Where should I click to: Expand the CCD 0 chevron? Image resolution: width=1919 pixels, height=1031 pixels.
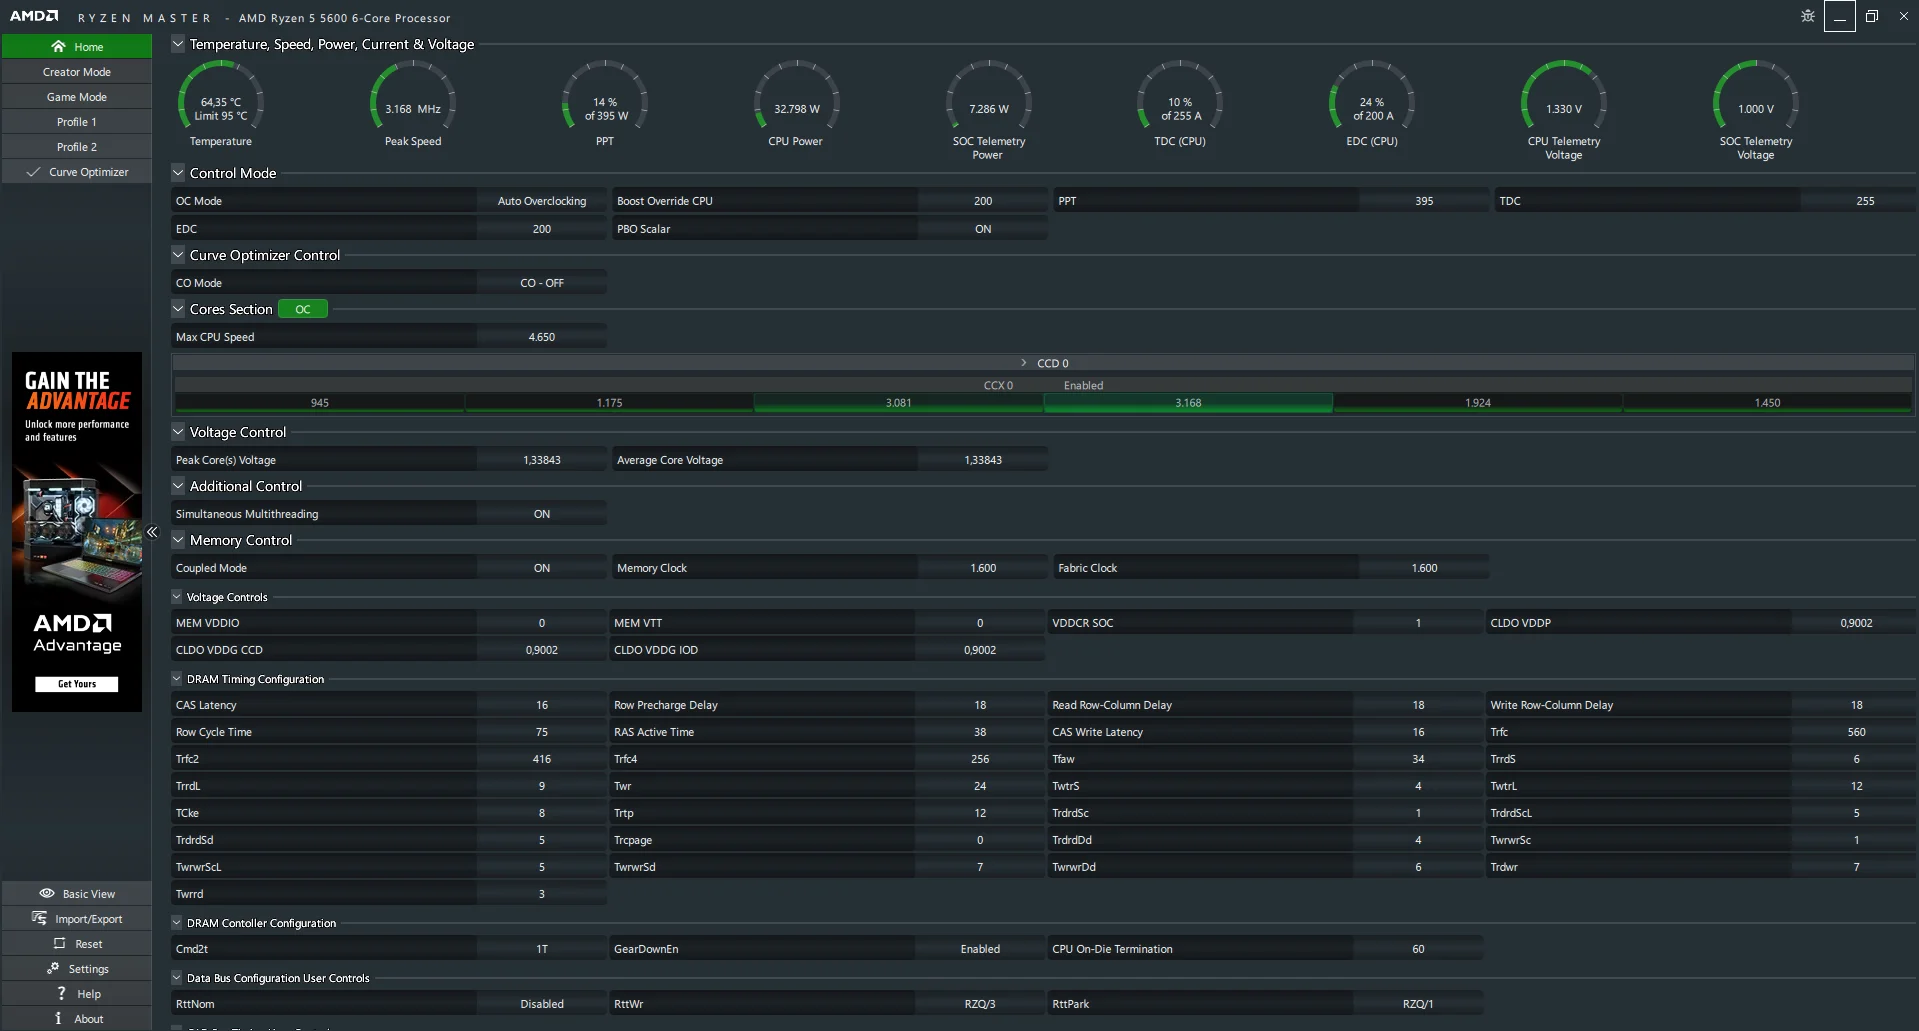point(1023,363)
